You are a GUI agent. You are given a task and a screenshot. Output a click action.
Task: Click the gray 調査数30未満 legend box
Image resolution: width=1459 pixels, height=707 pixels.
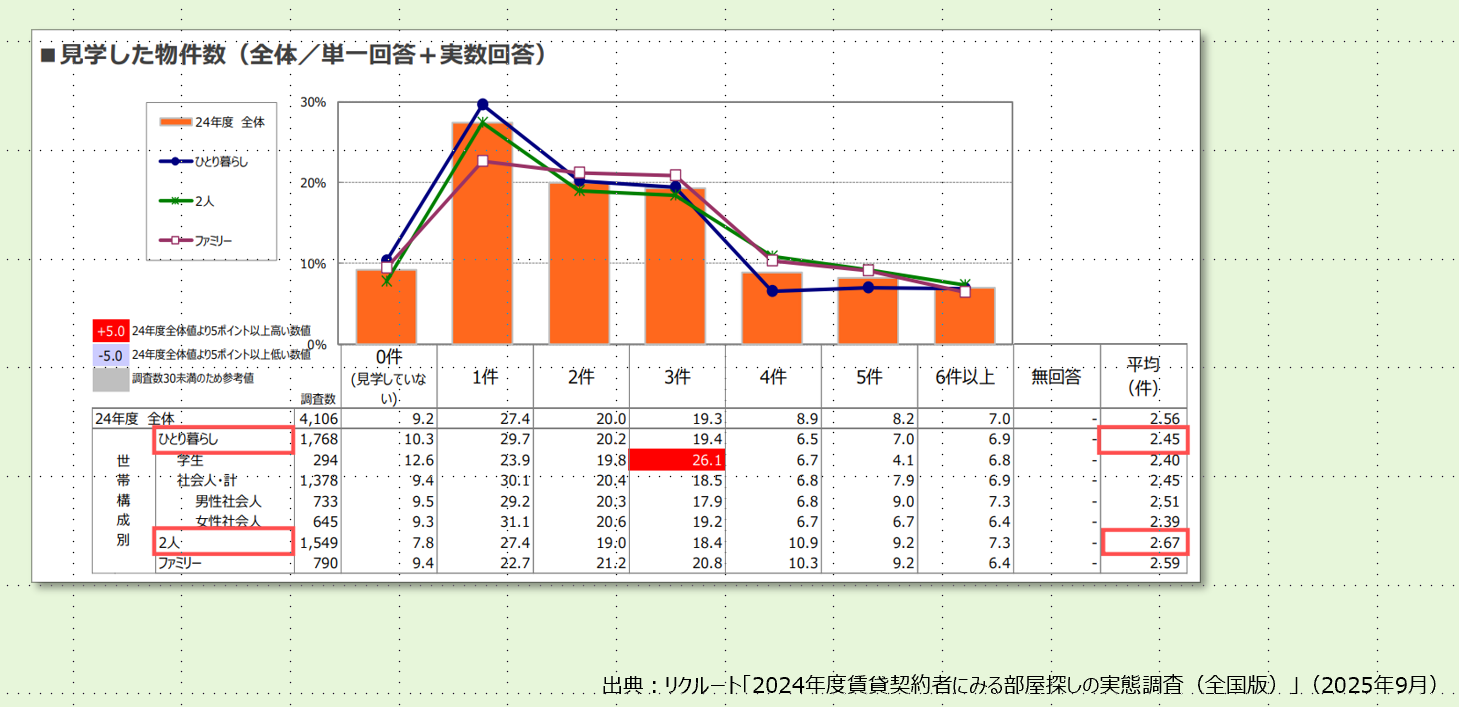pos(111,379)
